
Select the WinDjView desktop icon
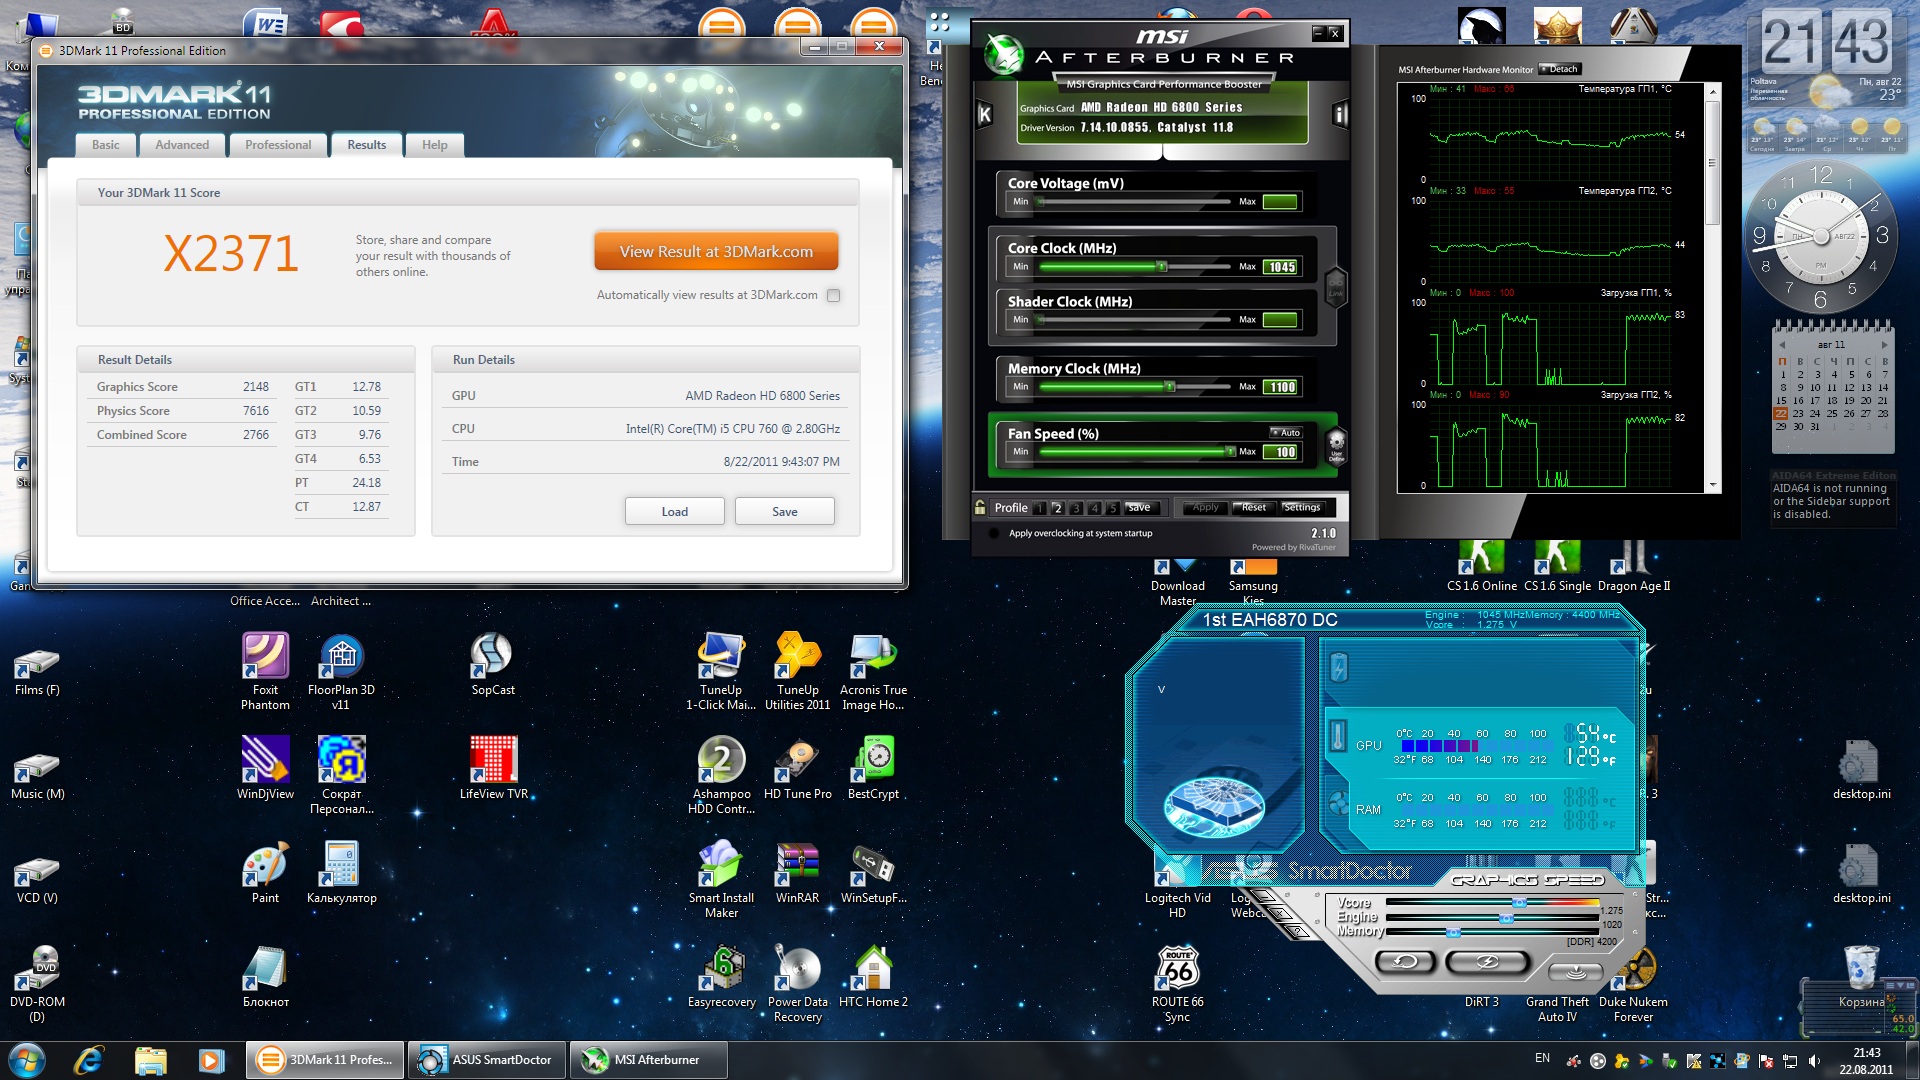click(265, 768)
